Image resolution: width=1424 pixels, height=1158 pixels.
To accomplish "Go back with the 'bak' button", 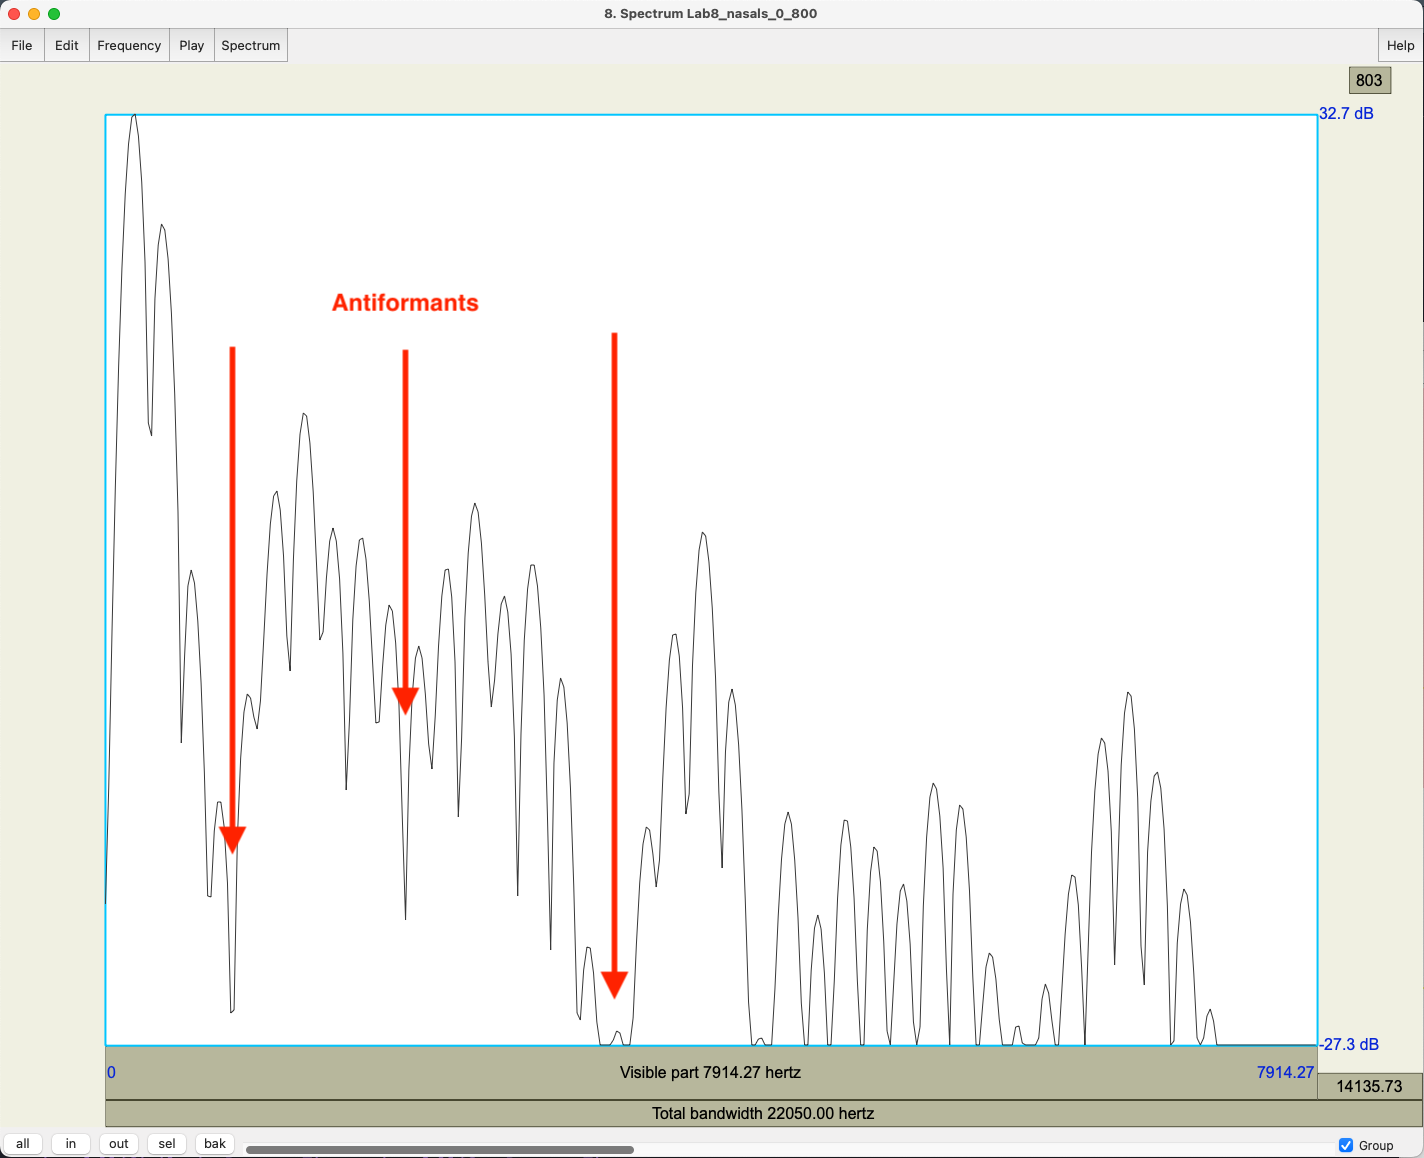I will pyautogui.click(x=215, y=1144).
